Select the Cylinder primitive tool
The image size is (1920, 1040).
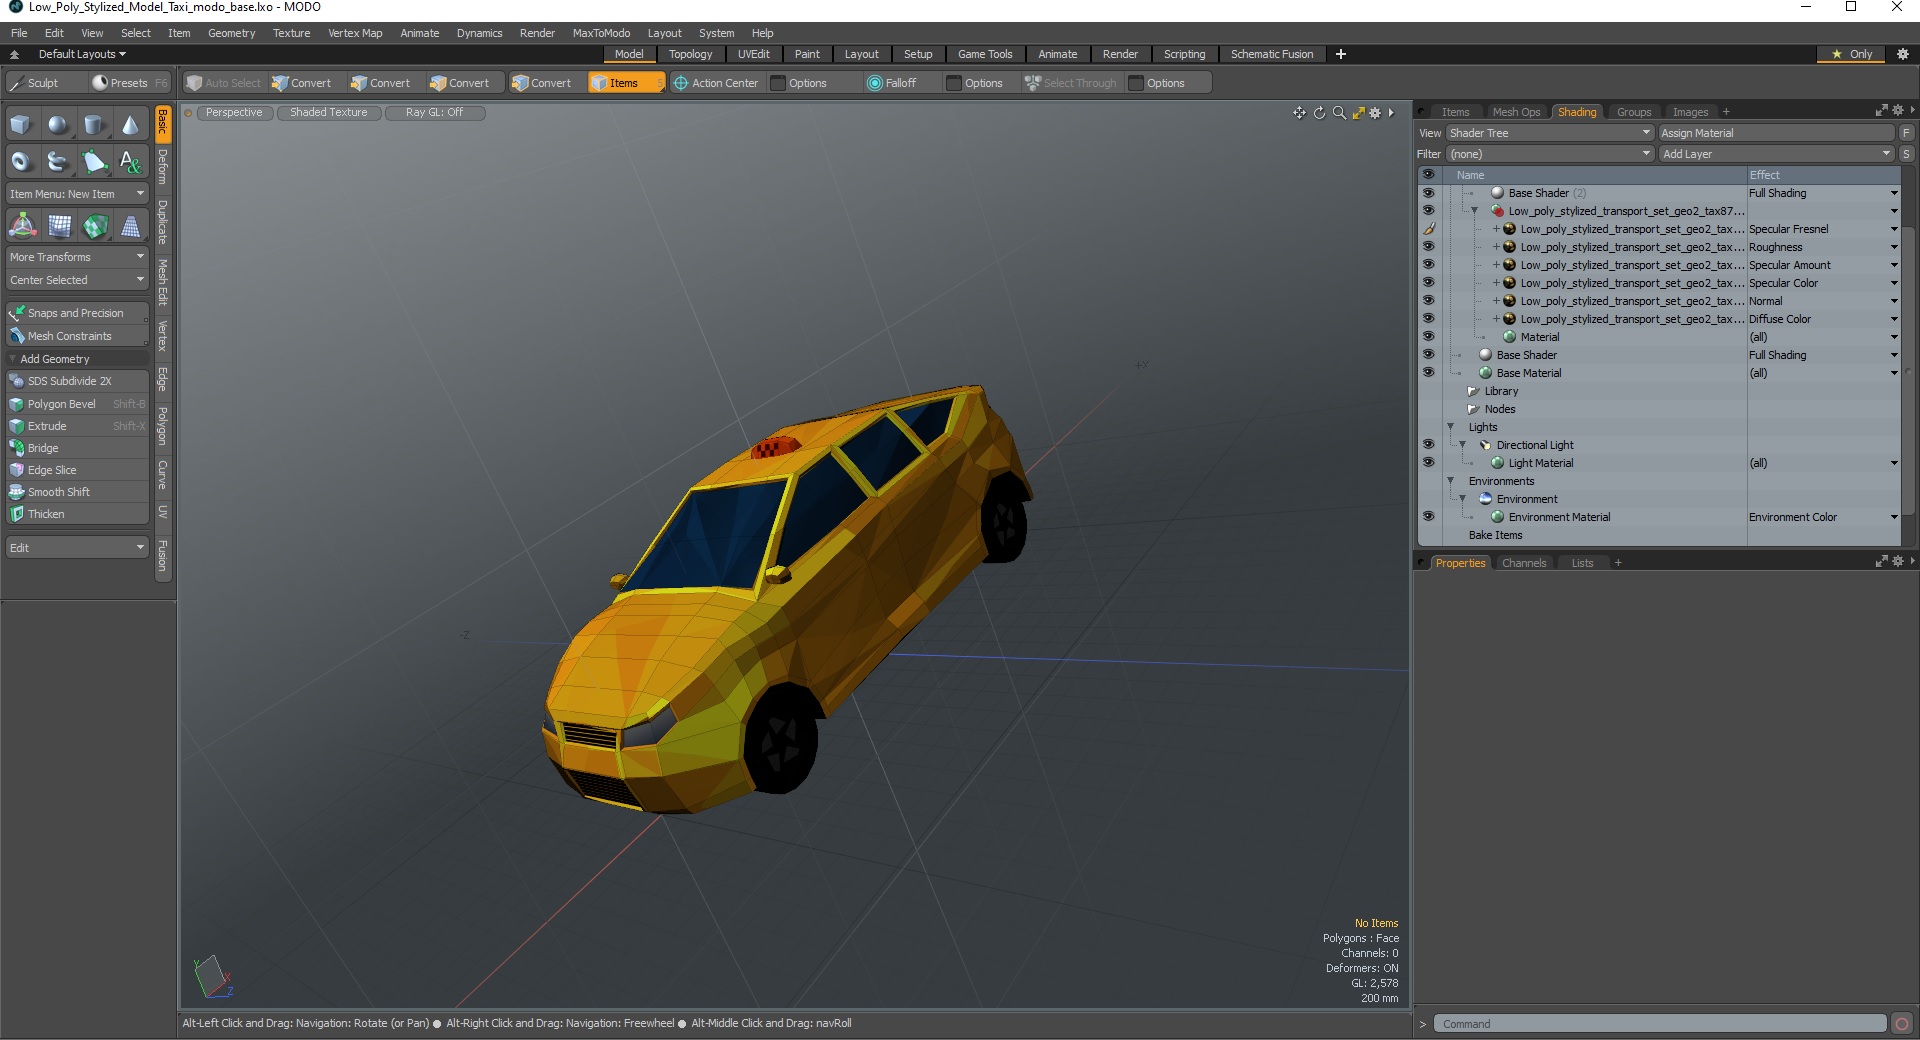94,125
